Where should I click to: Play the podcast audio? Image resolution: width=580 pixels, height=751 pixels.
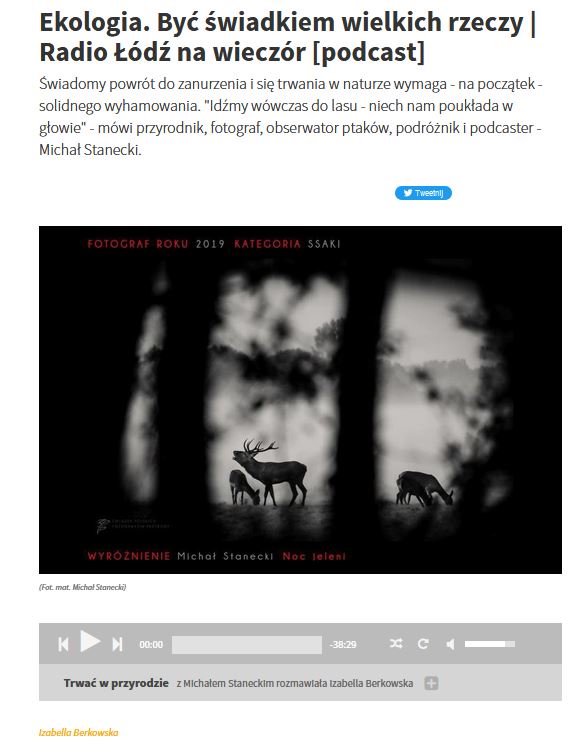pyautogui.click(x=90, y=641)
